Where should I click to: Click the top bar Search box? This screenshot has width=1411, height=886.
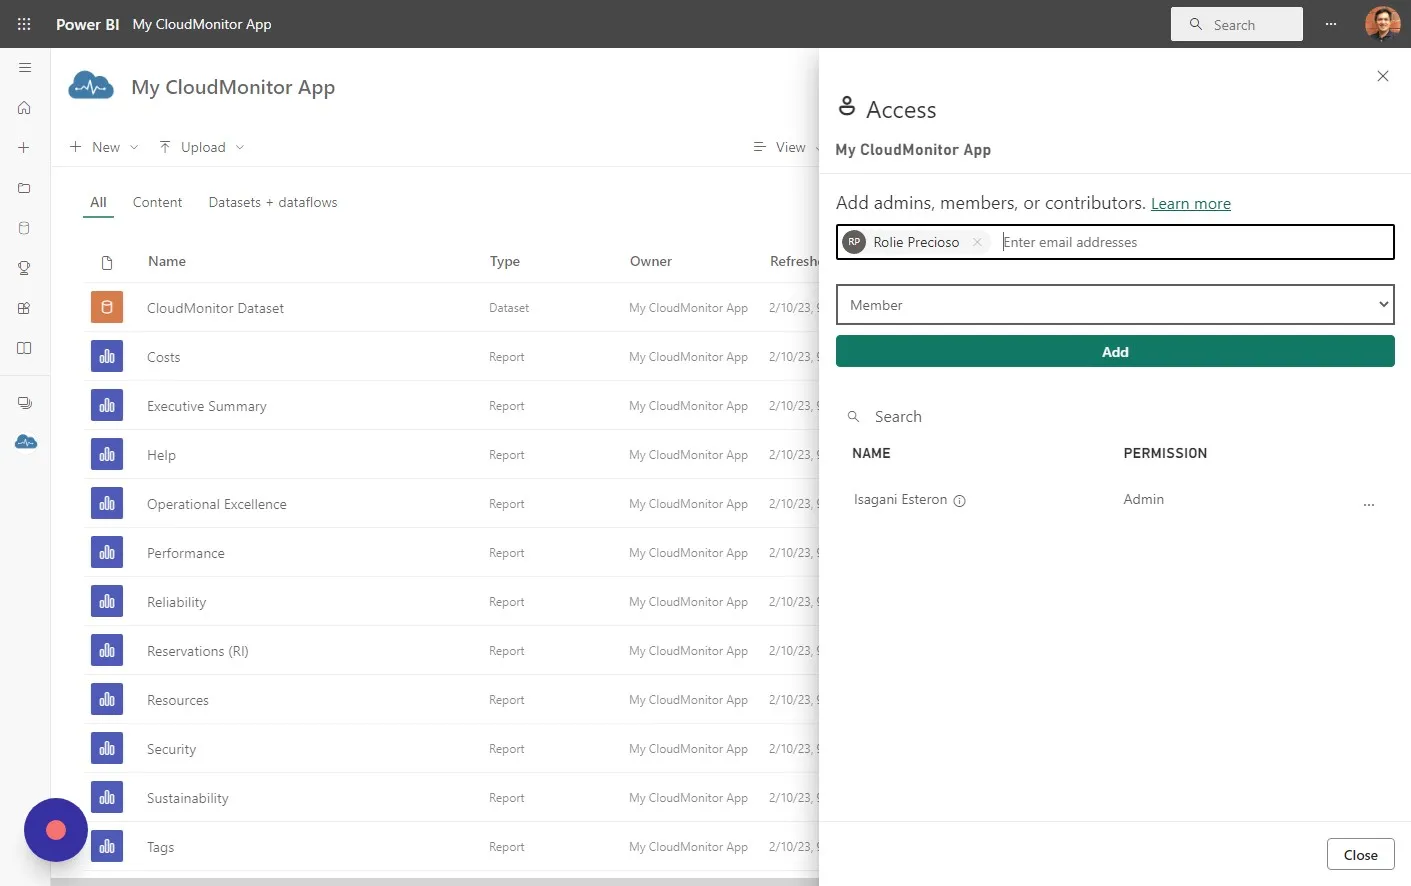pos(1237,24)
